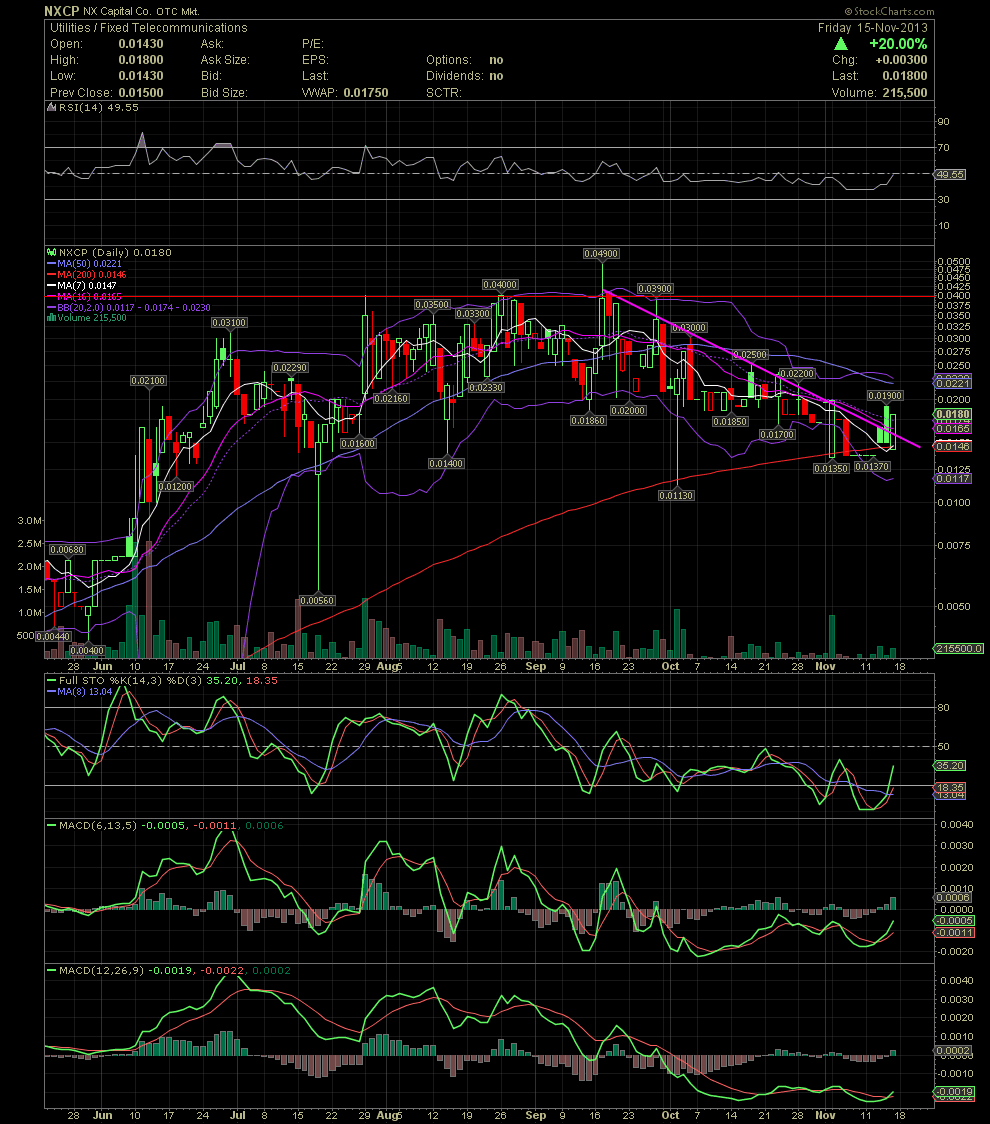Click the Full STO legend line marker
Screen dimensions: 990x1124
coord(51,680)
